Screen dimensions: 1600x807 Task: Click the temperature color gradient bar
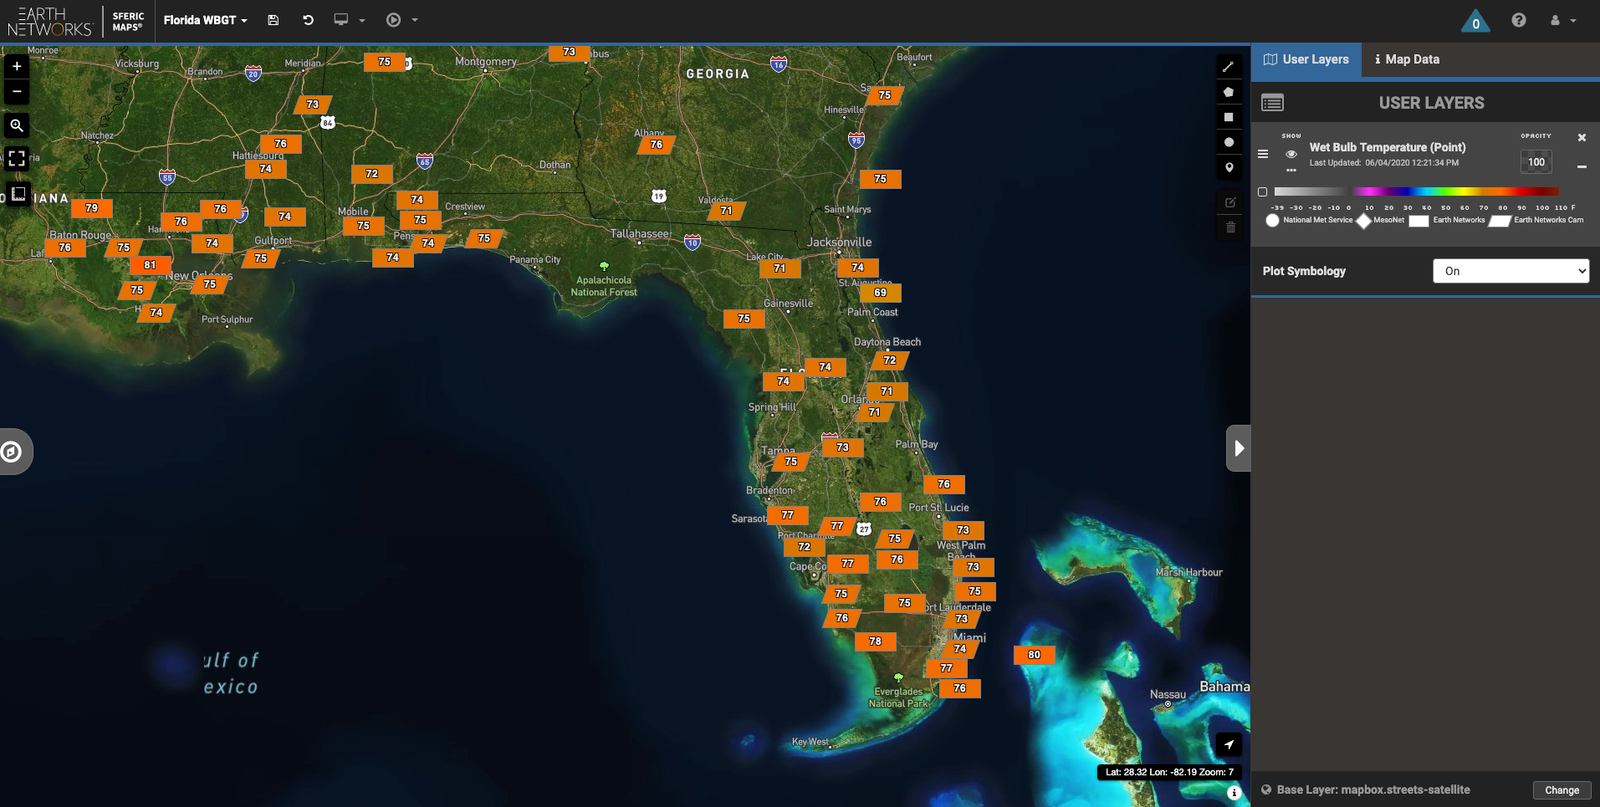point(1417,192)
